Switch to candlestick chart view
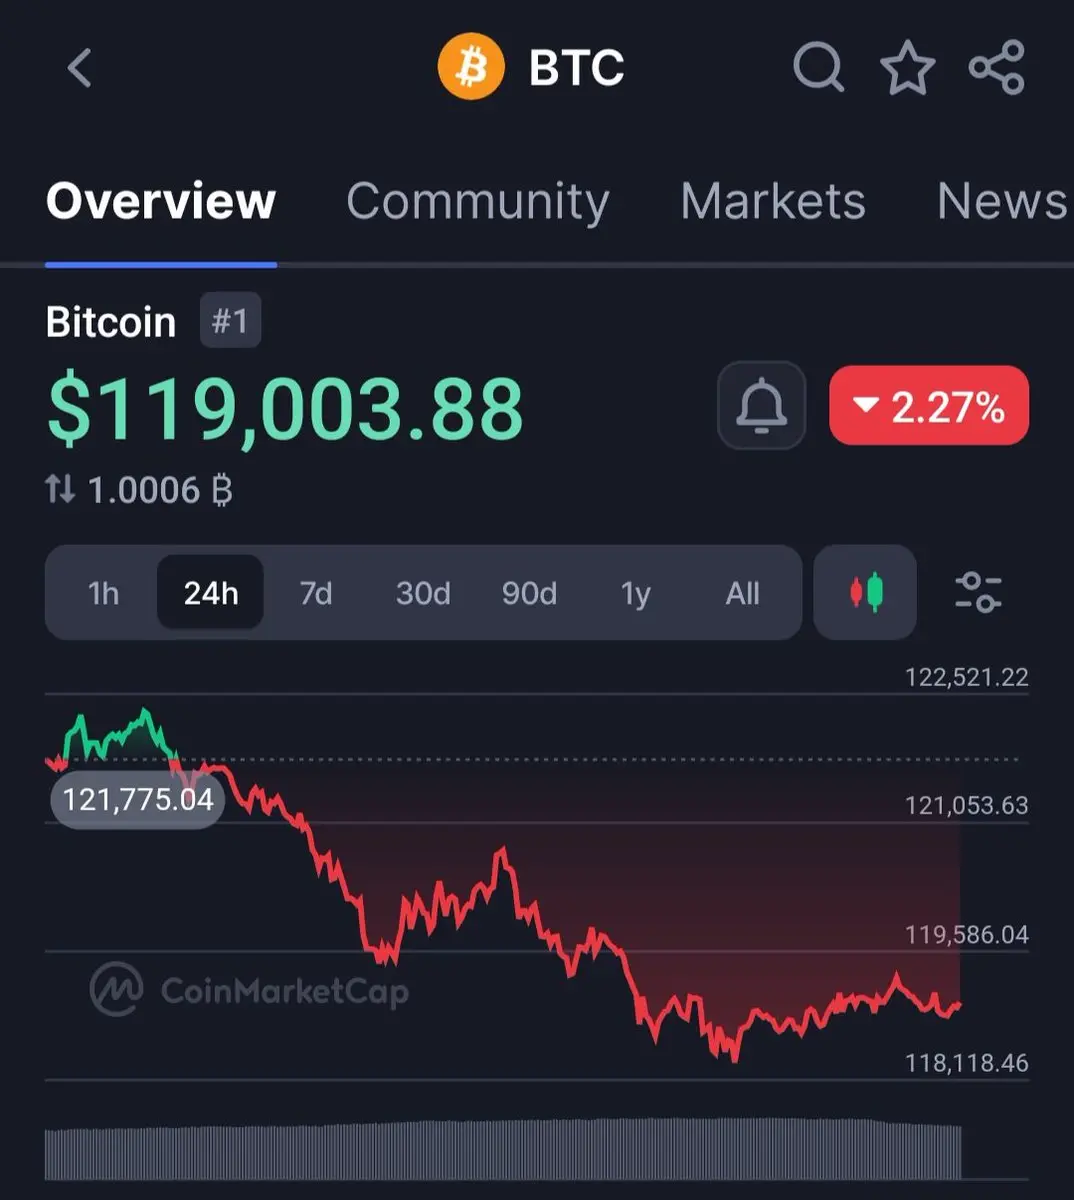Screen dimensions: 1074x1200 (865, 592)
